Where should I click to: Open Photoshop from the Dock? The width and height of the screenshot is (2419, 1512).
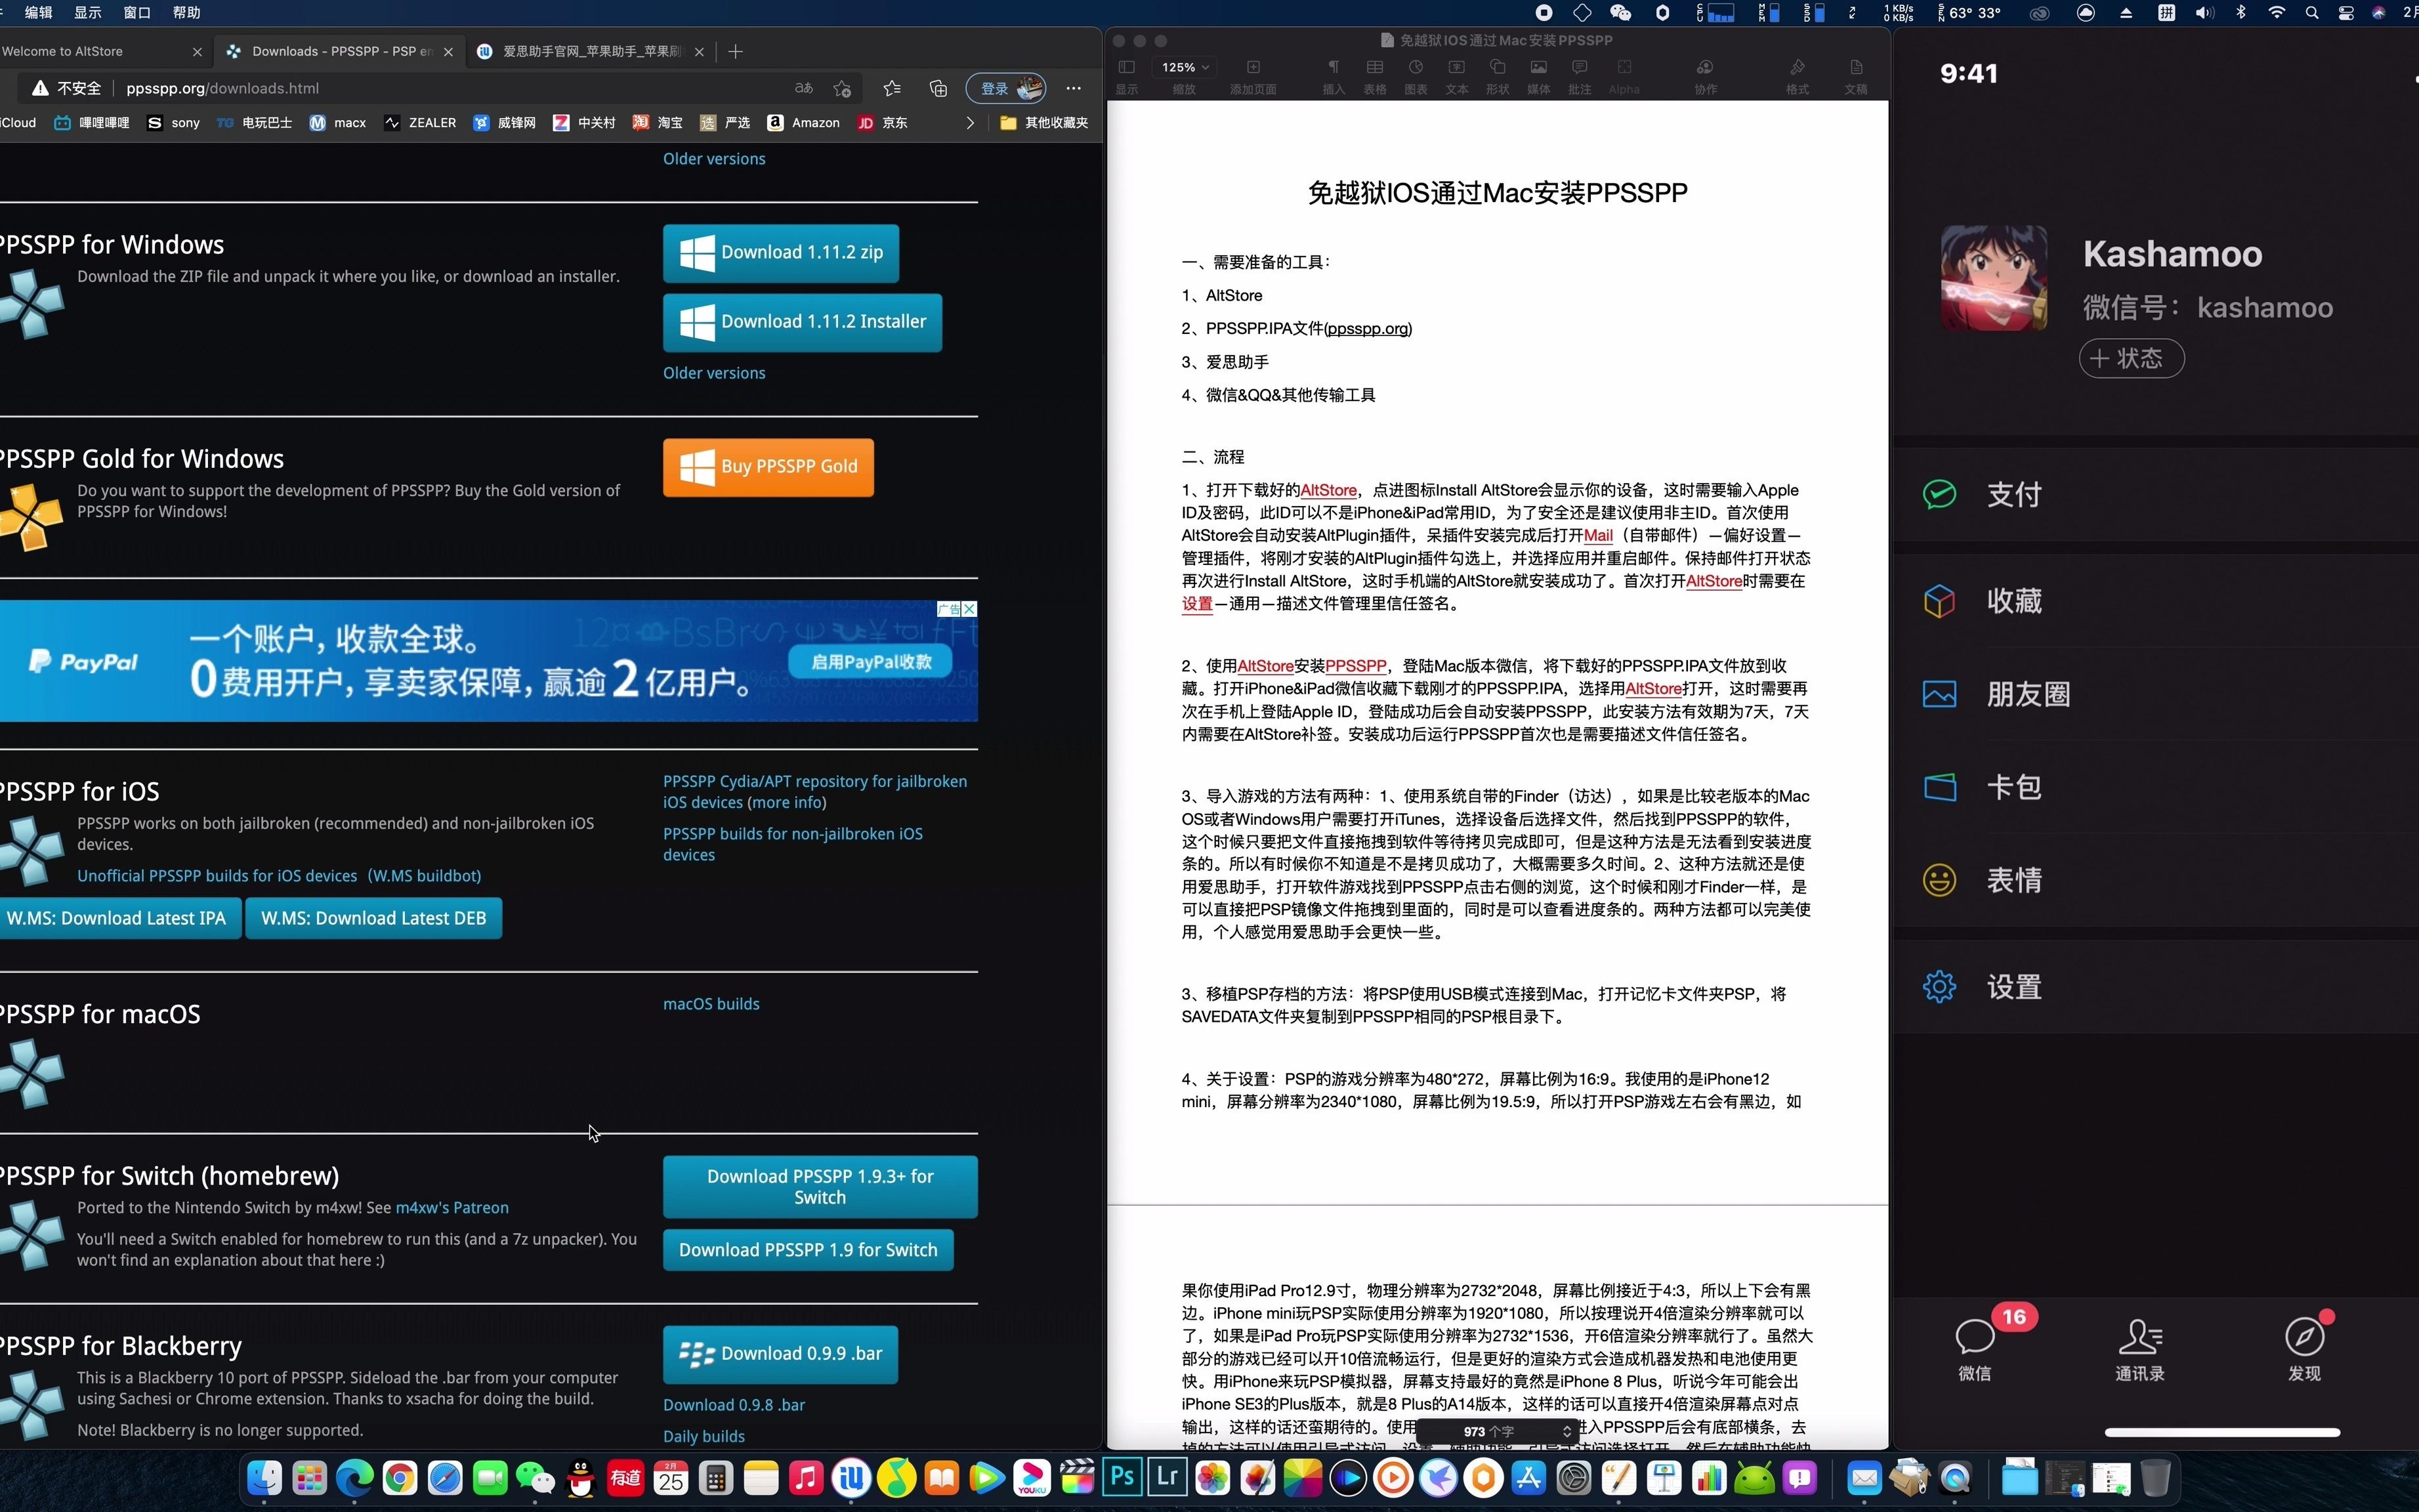point(1122,1477)
